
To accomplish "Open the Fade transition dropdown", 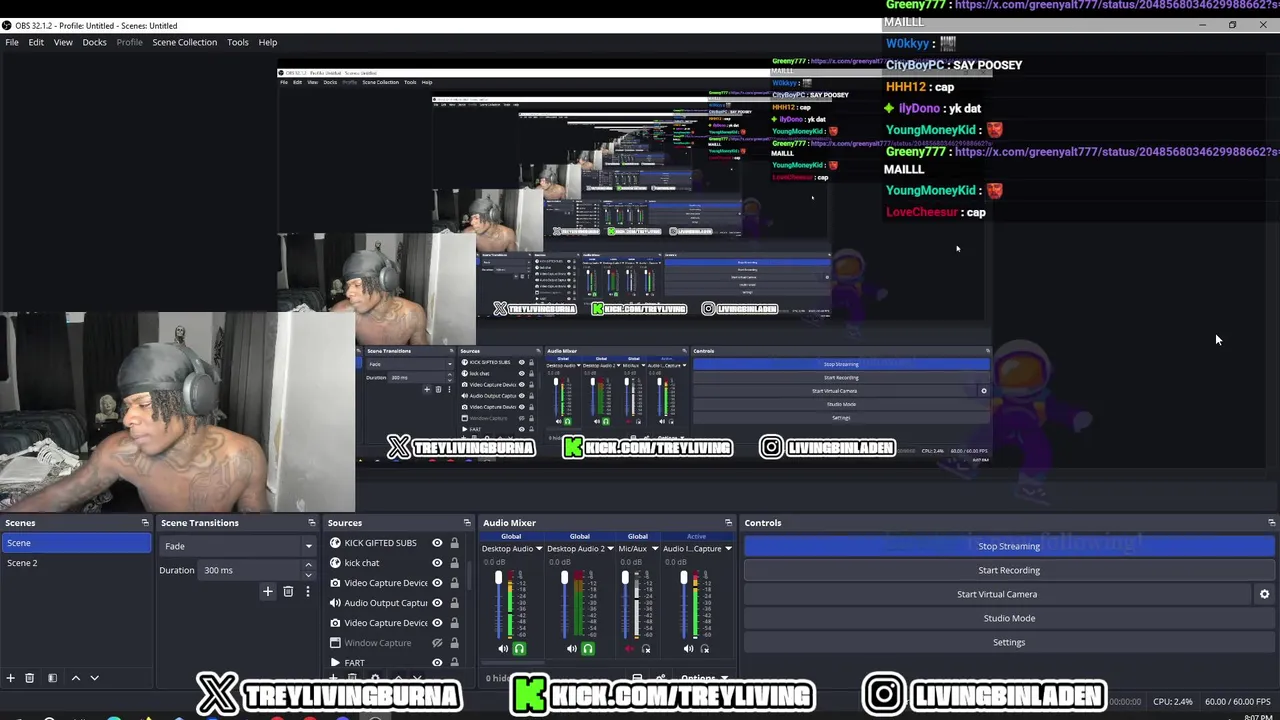I will tap(237, 546).
